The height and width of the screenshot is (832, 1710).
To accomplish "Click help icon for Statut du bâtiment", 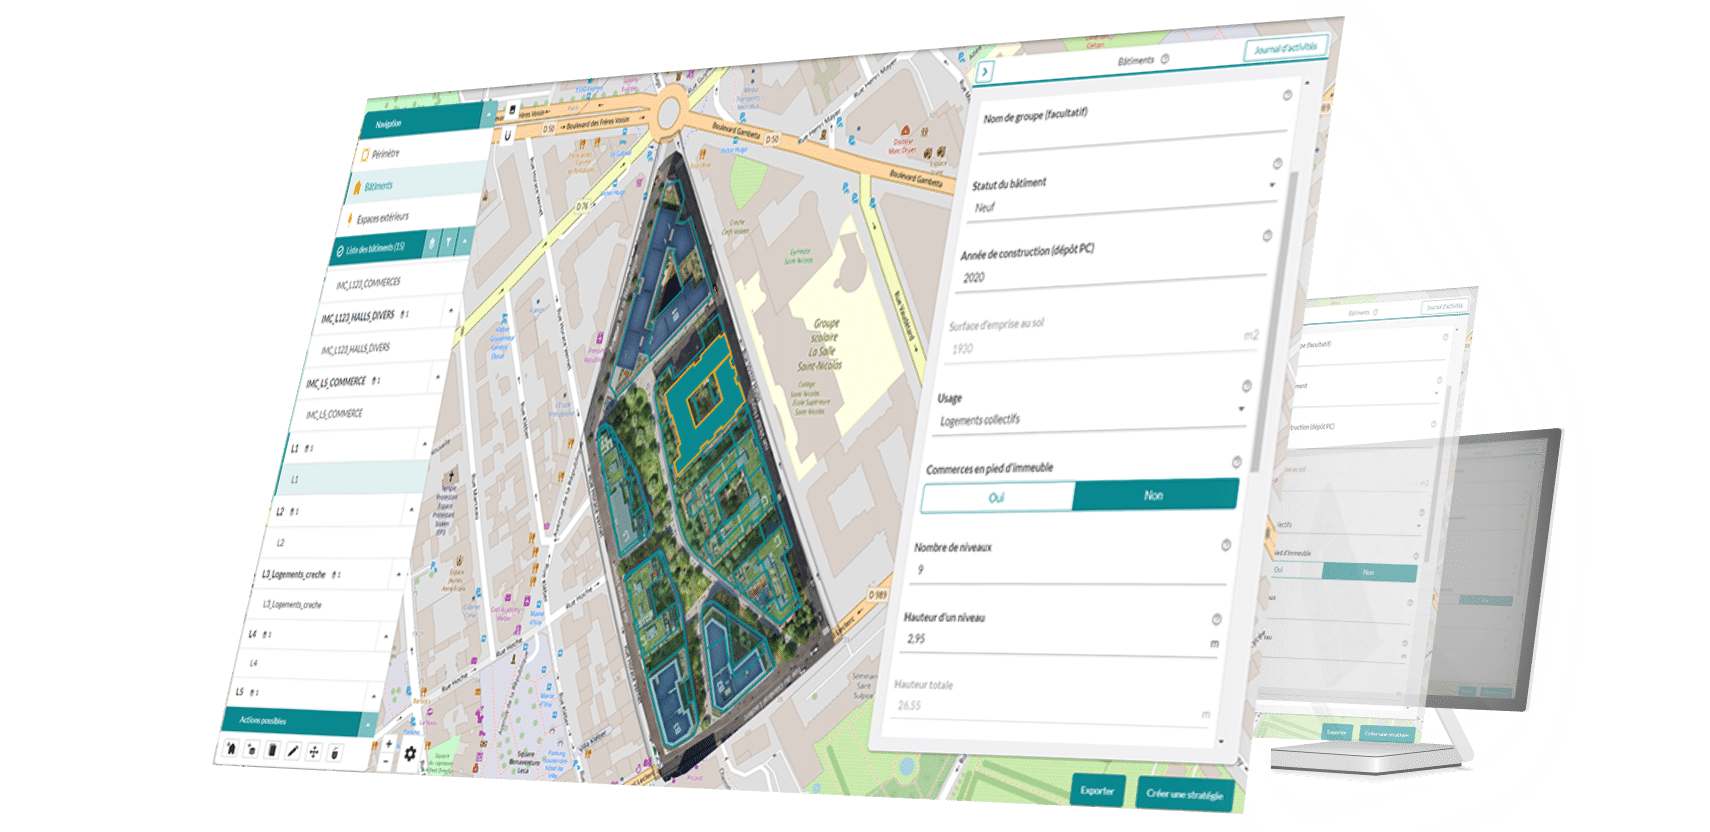I will click(x=1278, y=163).
